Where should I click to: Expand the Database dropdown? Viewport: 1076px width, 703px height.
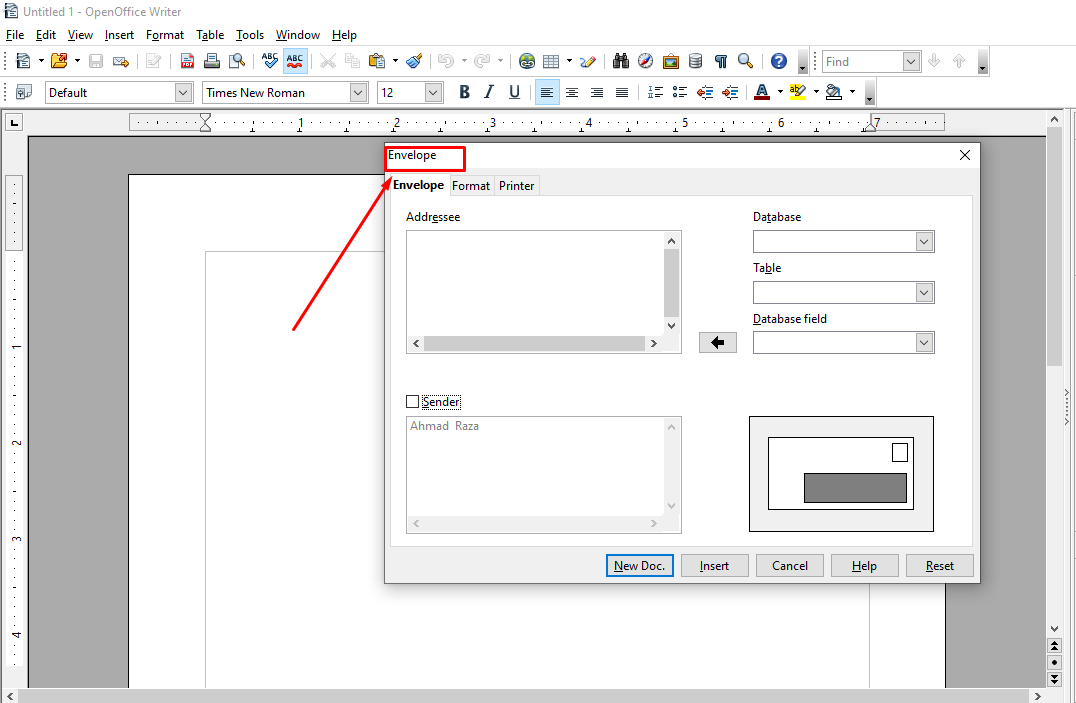point(924,242)
